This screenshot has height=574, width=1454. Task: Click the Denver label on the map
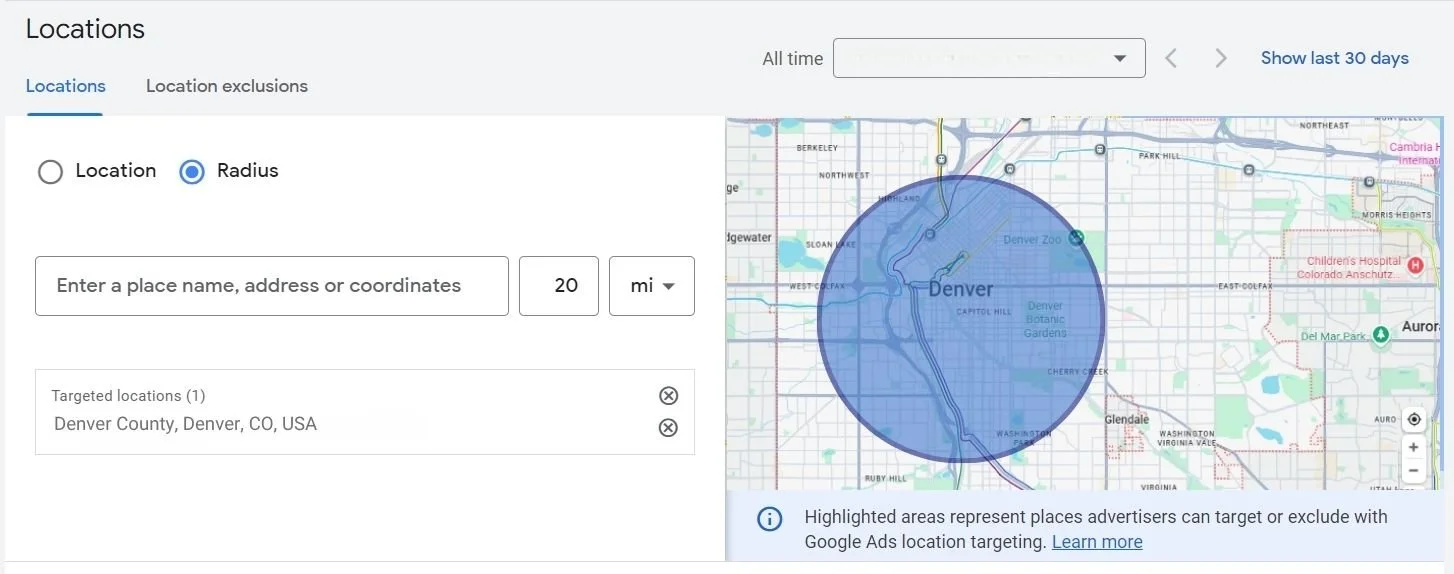tap(961, 290)
